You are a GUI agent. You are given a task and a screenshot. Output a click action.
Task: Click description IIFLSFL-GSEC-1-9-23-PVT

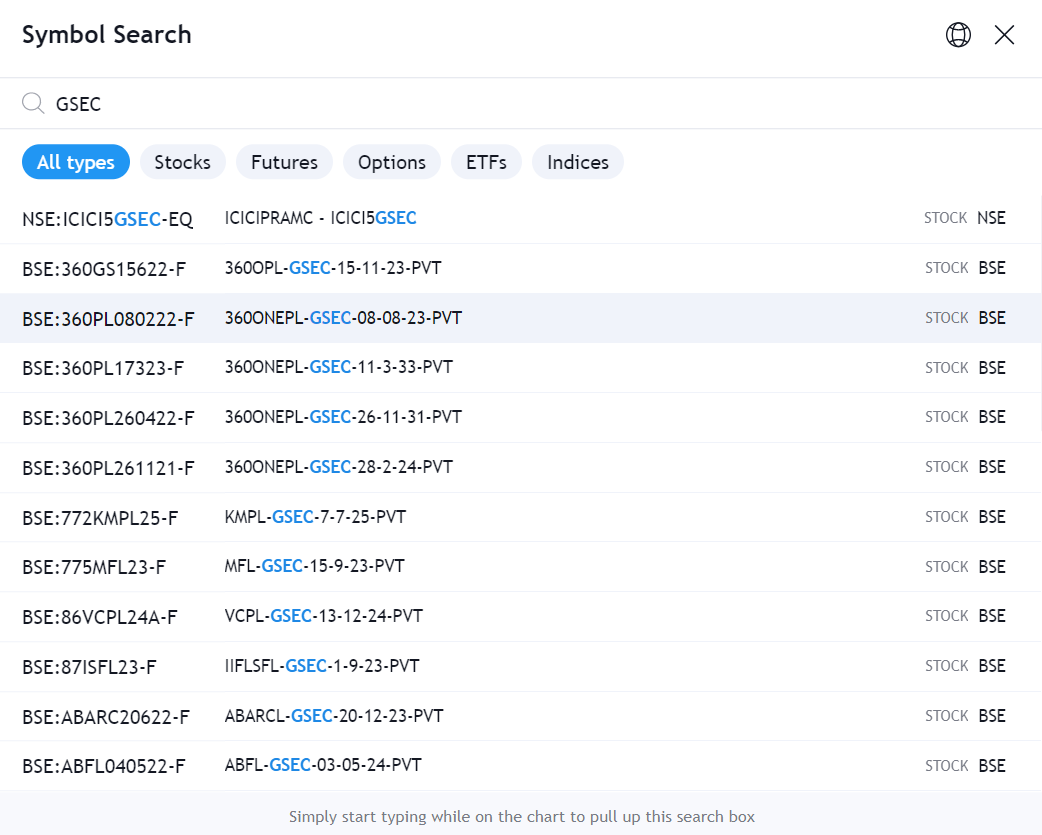(x=322, y=666)
